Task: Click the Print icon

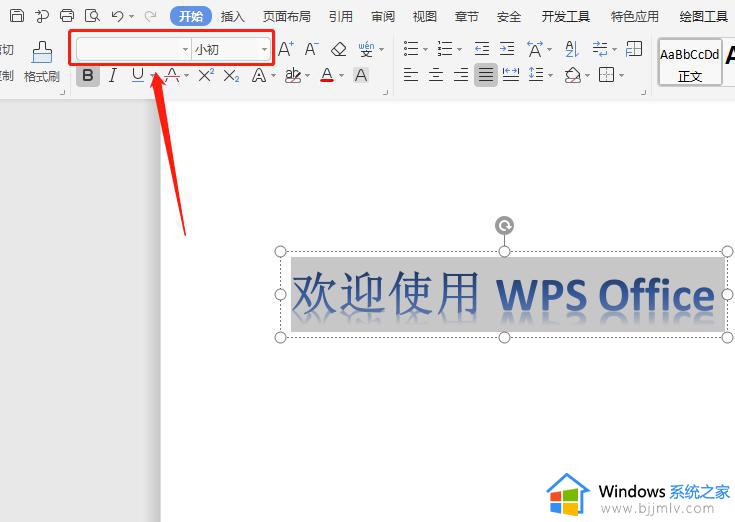Action: click(x=67, y=16)
